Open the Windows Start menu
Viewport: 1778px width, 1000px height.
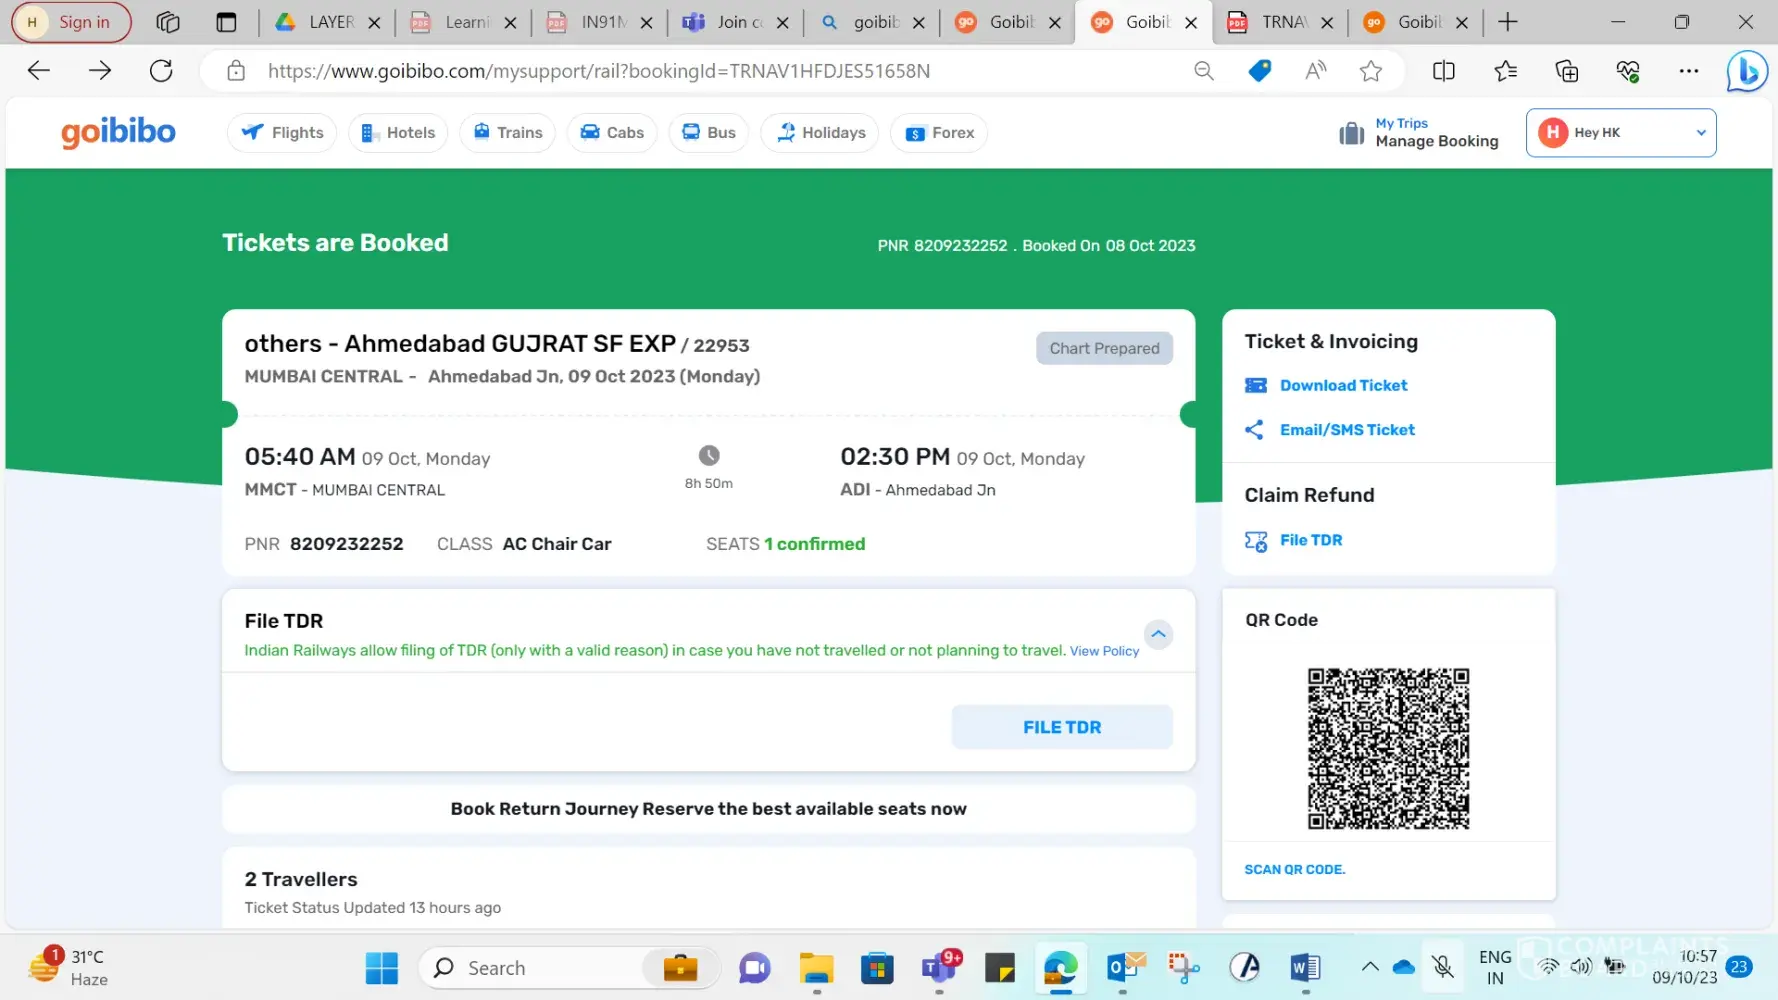[x=381, y=968]
